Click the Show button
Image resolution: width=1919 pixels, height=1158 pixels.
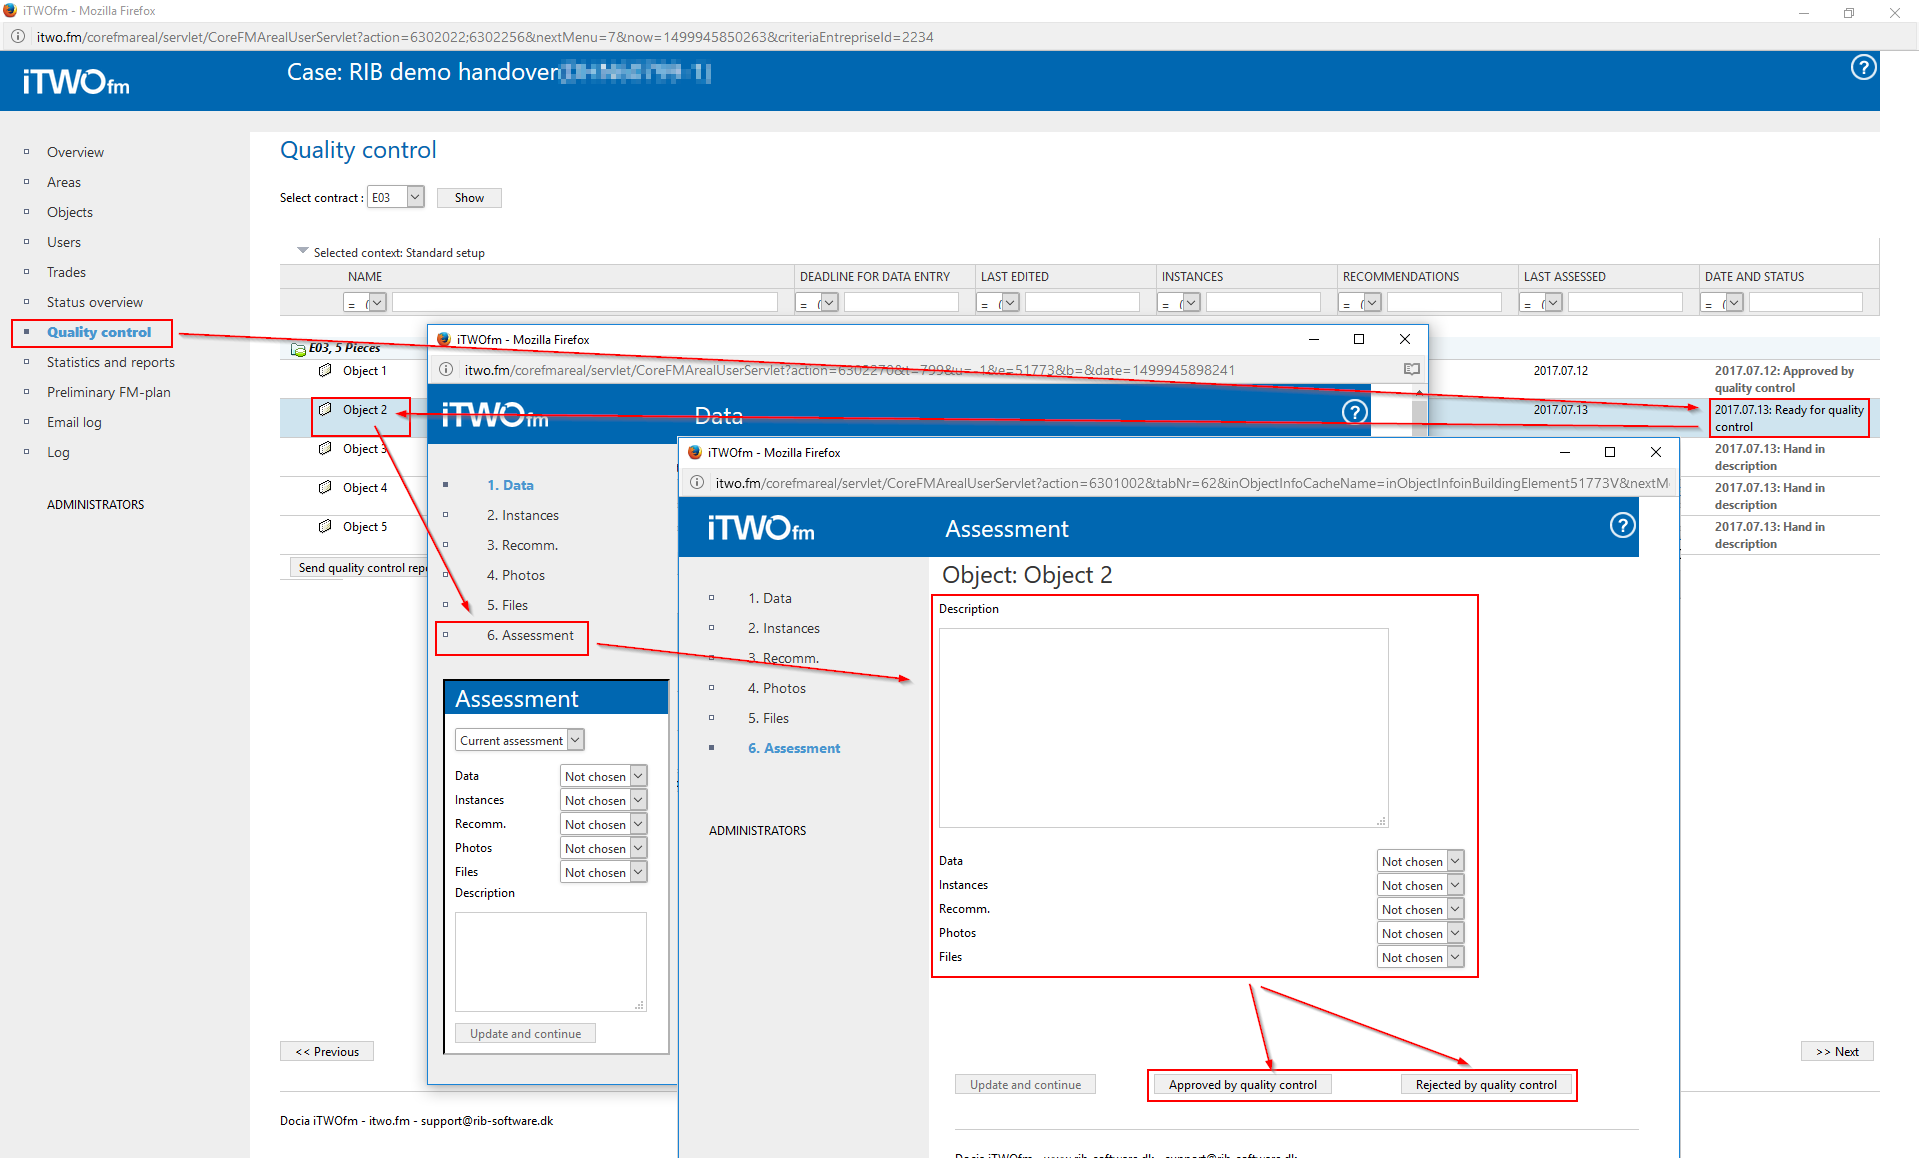tap(469, 198)
